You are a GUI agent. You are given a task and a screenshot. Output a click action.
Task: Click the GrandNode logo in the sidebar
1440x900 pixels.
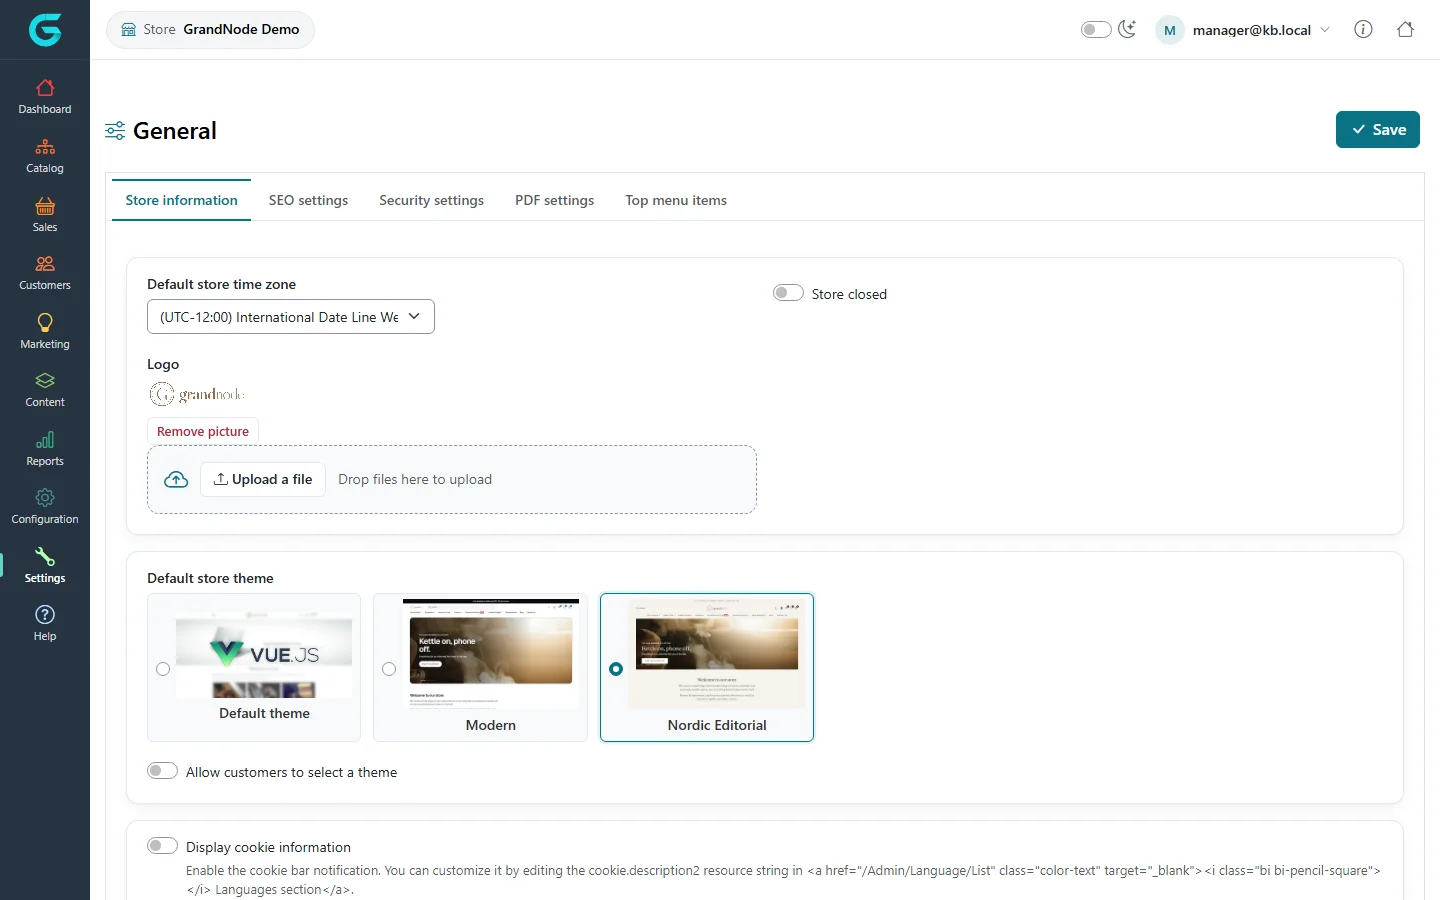click(45, 30)
